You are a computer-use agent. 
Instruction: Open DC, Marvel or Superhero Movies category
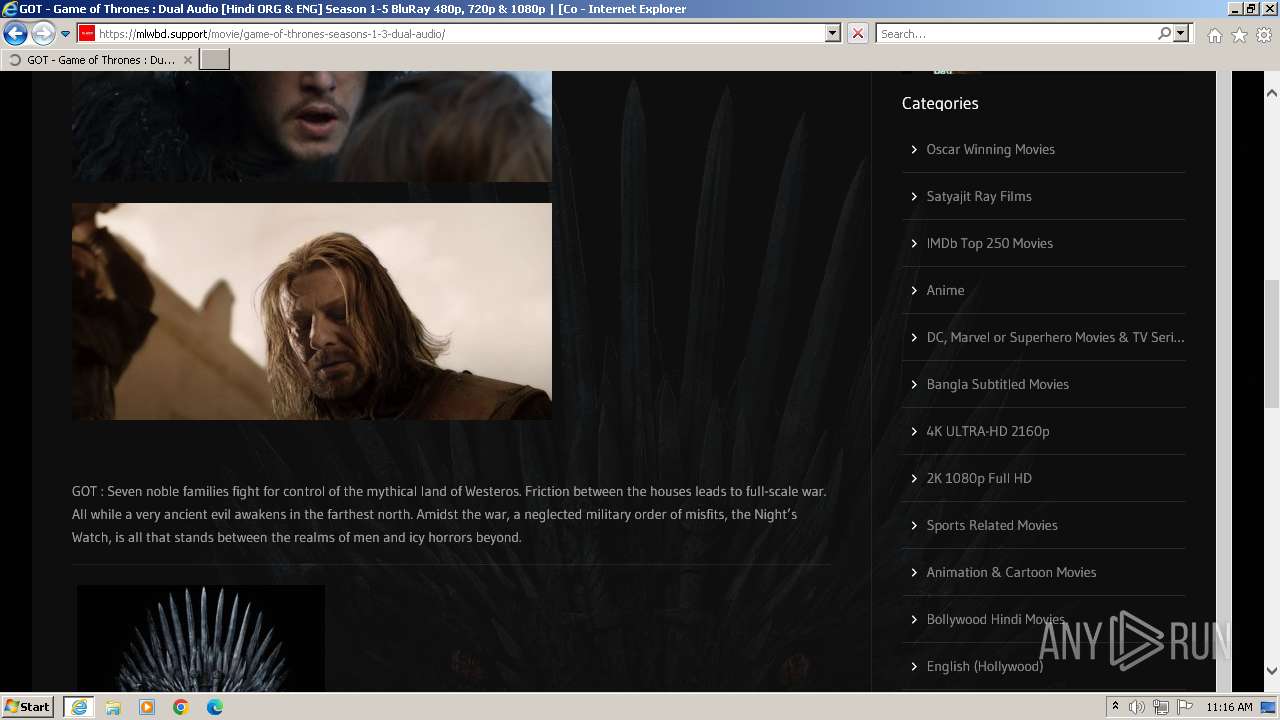[1055, 337]
